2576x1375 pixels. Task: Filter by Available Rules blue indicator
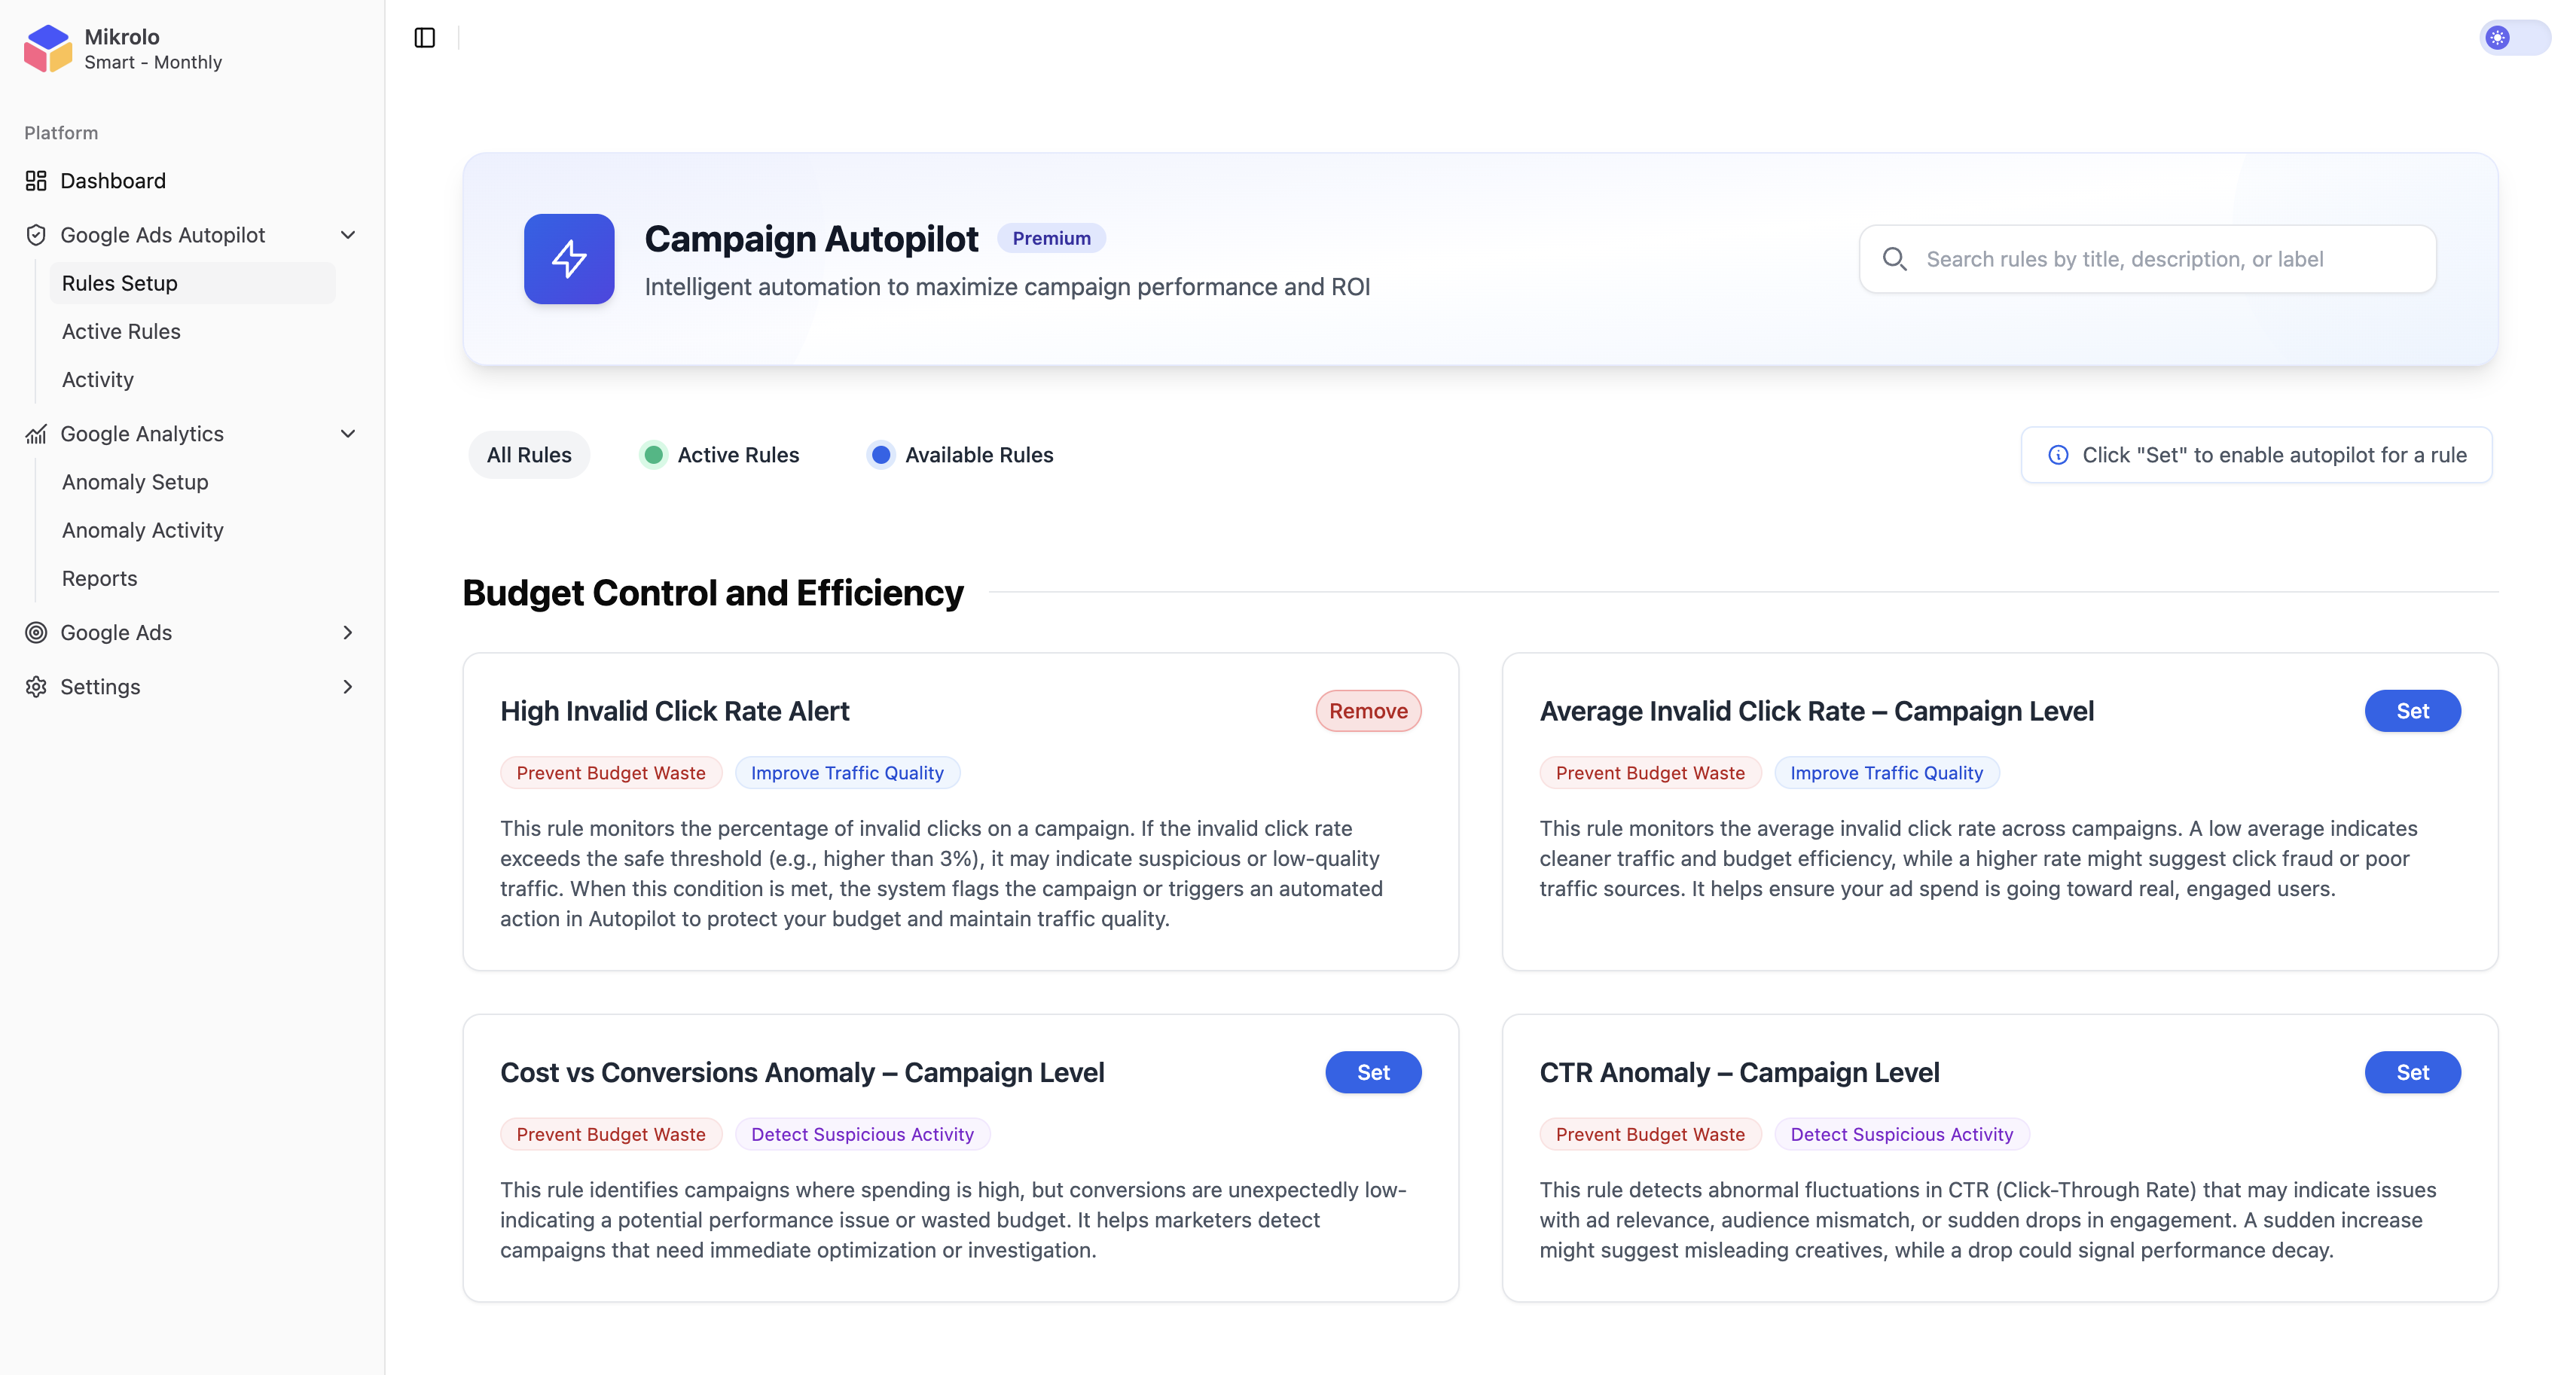pos(881,455)
